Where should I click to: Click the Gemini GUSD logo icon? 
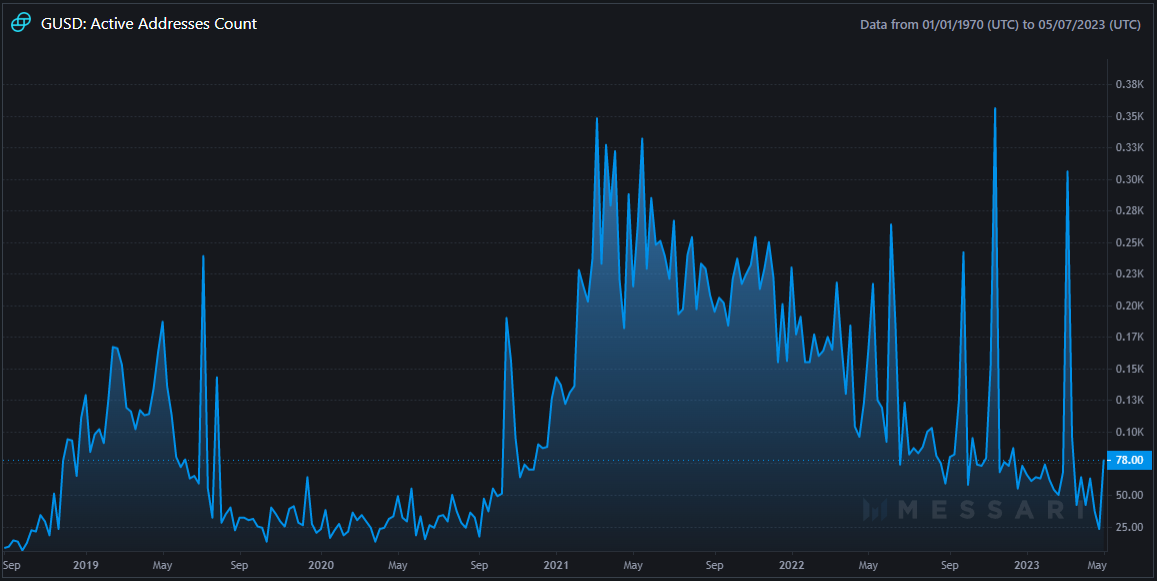coord(21,23)
